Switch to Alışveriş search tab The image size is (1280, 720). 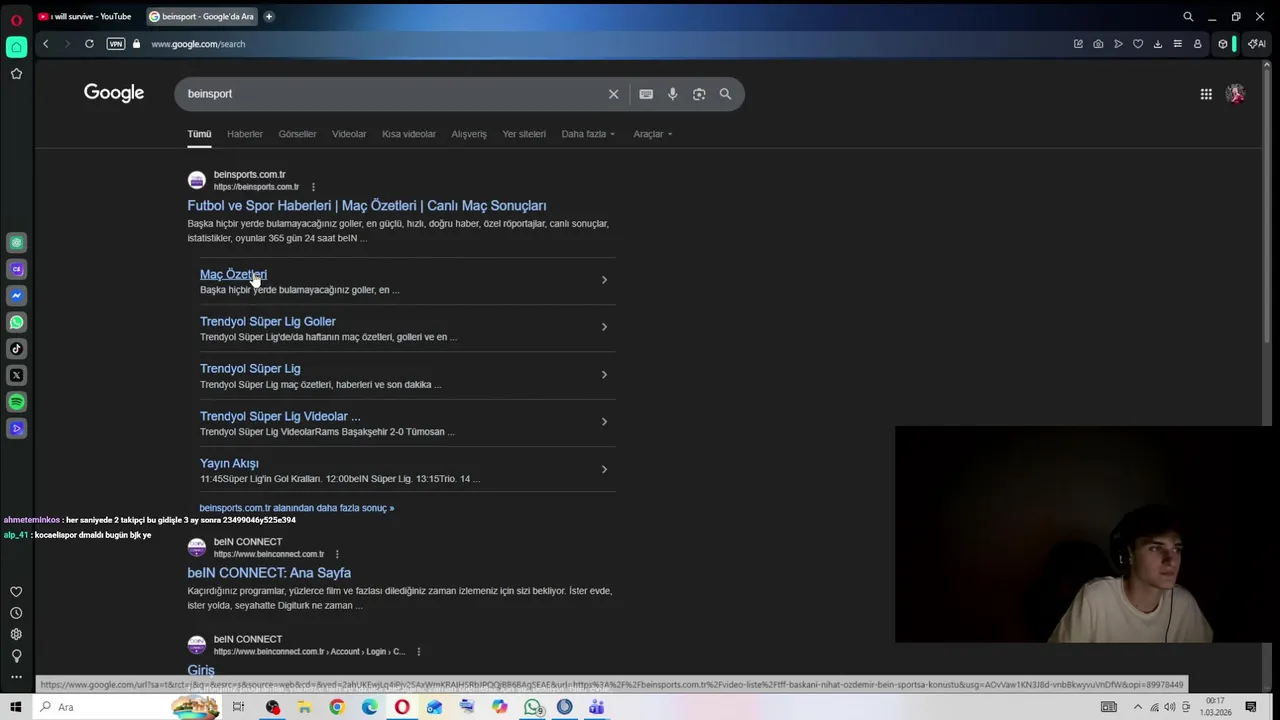pos(469,134)
